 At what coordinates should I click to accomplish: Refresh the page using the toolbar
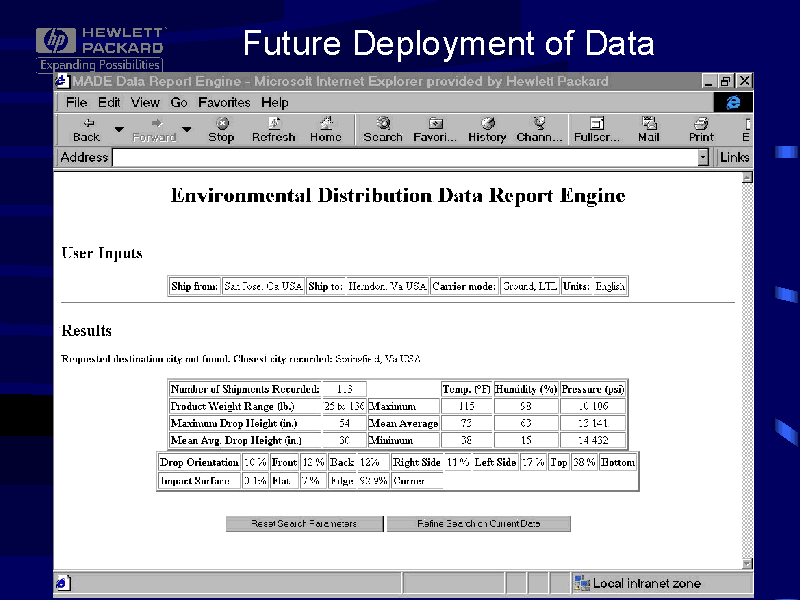pos(273,129)
